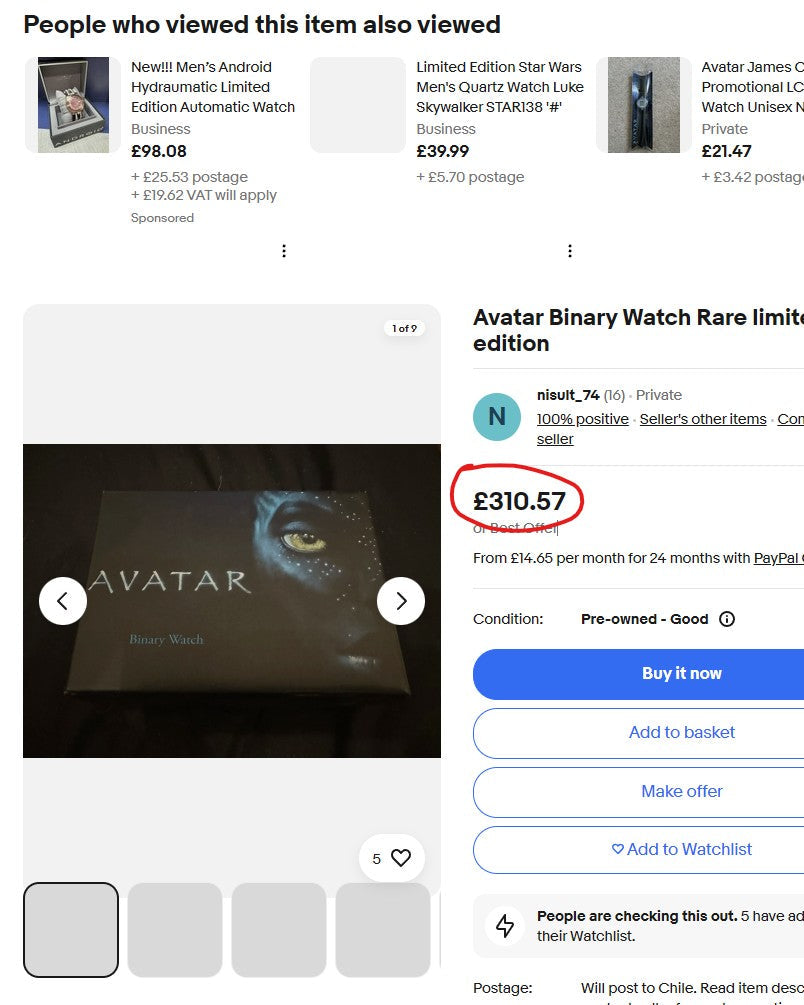Click the nisult_74 seller name link
Screen dimensions: 804x1005
(x=568, y=395)
